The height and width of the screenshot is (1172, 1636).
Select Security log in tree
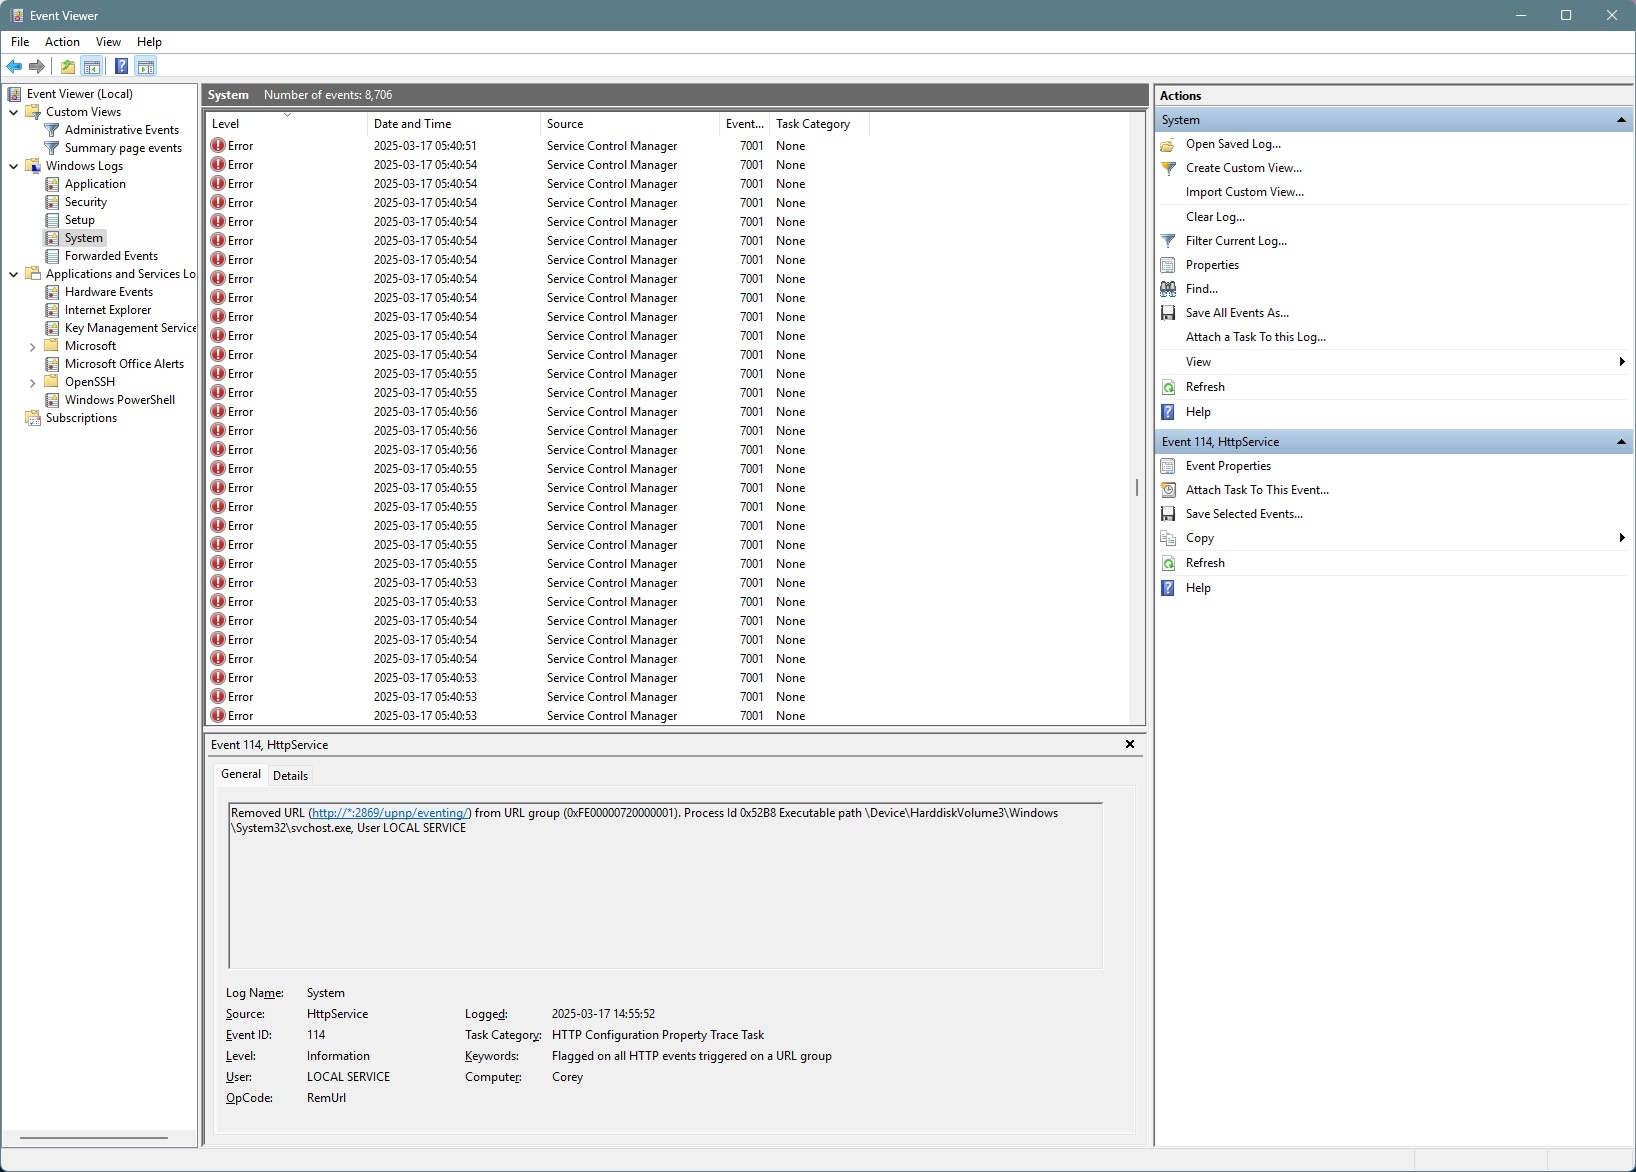[x=86, y=202]
